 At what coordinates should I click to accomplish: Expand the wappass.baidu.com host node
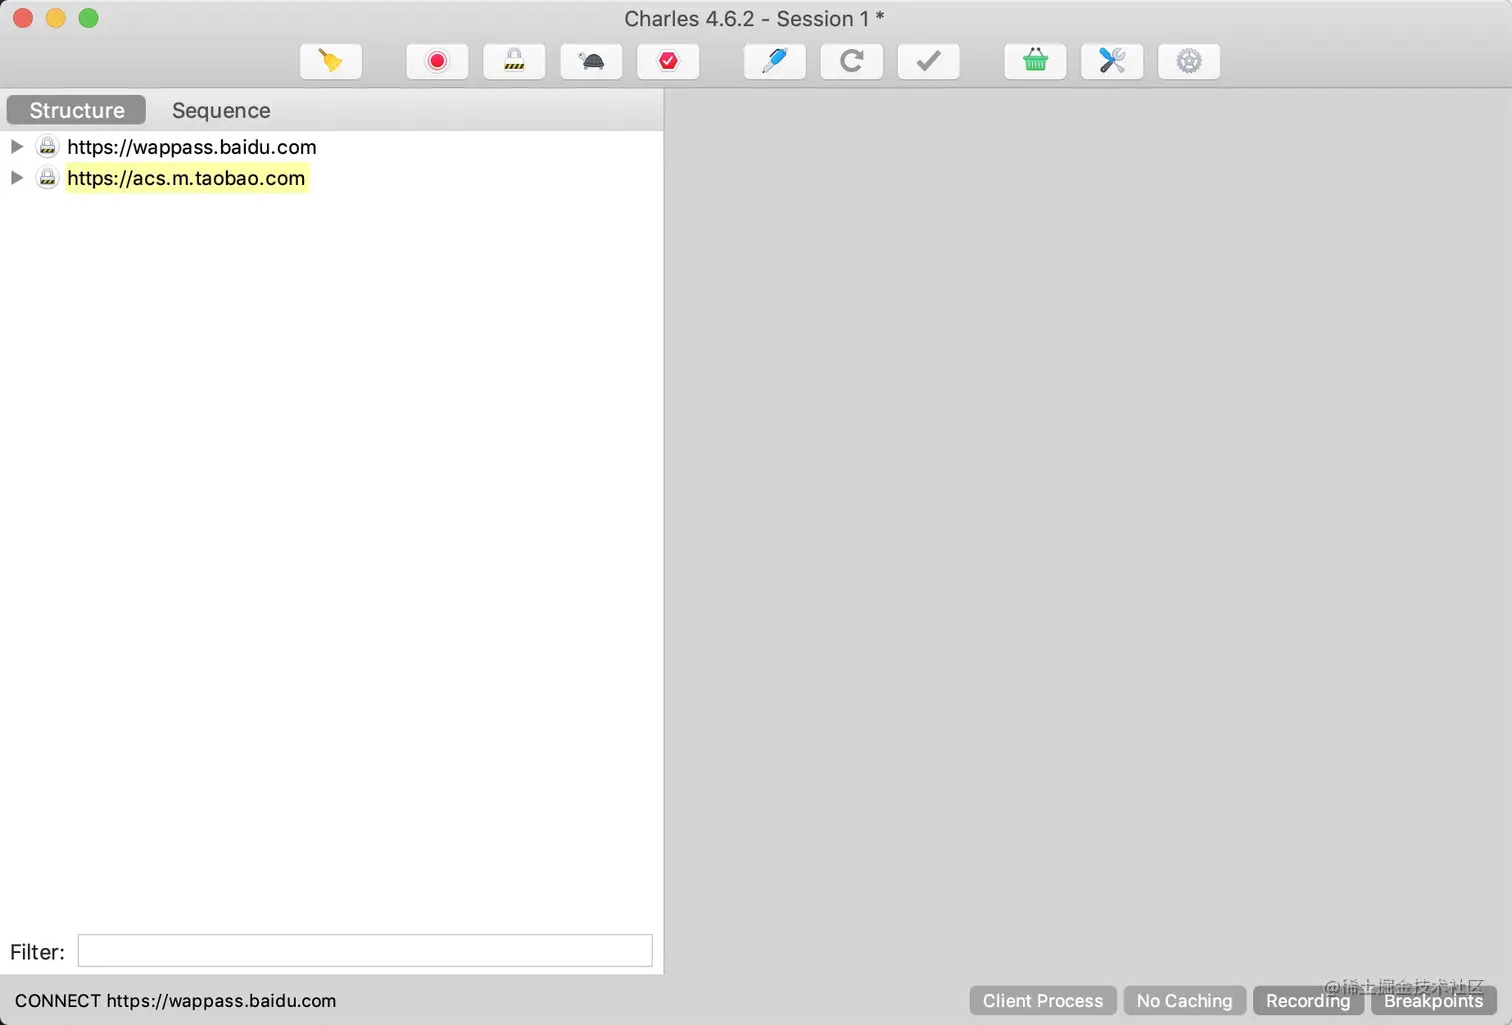[x=17, y=146]
